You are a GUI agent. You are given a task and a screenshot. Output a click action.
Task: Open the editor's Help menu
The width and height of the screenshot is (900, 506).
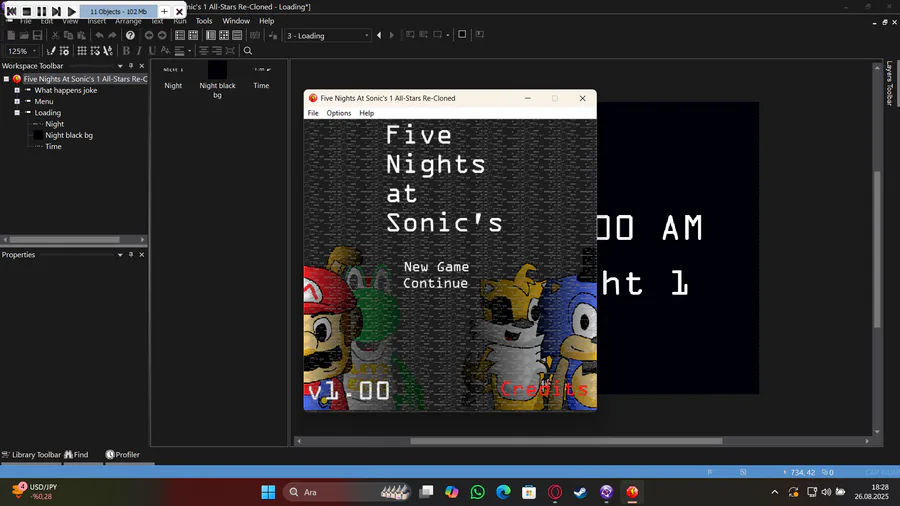tap(266, 21)
